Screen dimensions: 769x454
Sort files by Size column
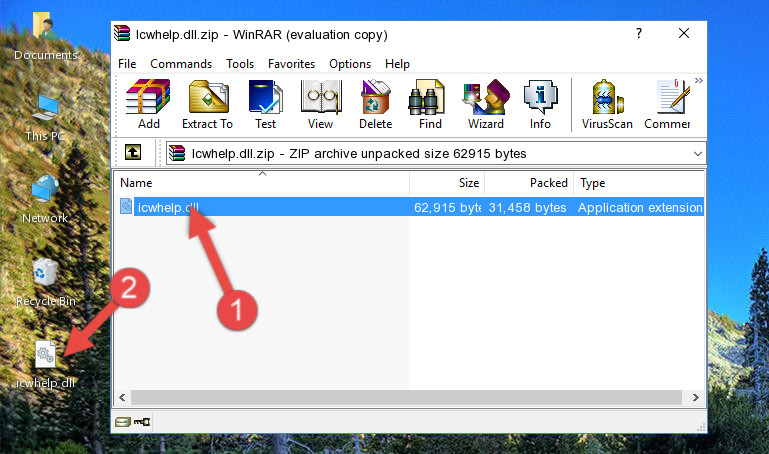point(447,183)
